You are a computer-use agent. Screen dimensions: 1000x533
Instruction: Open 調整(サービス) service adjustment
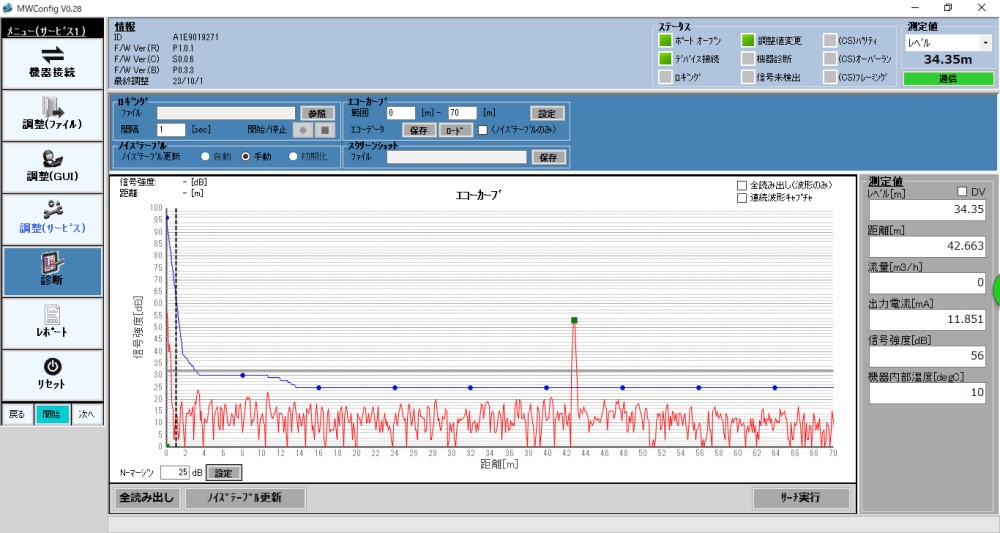(52, 218)
